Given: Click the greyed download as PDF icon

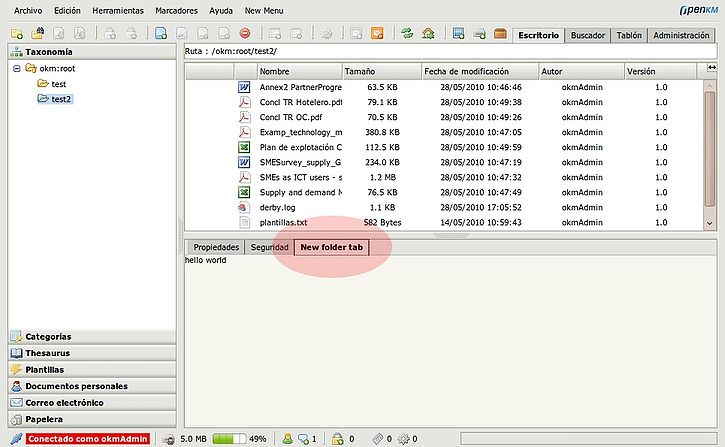Looking at the screenshot, I should pos(80,33).
